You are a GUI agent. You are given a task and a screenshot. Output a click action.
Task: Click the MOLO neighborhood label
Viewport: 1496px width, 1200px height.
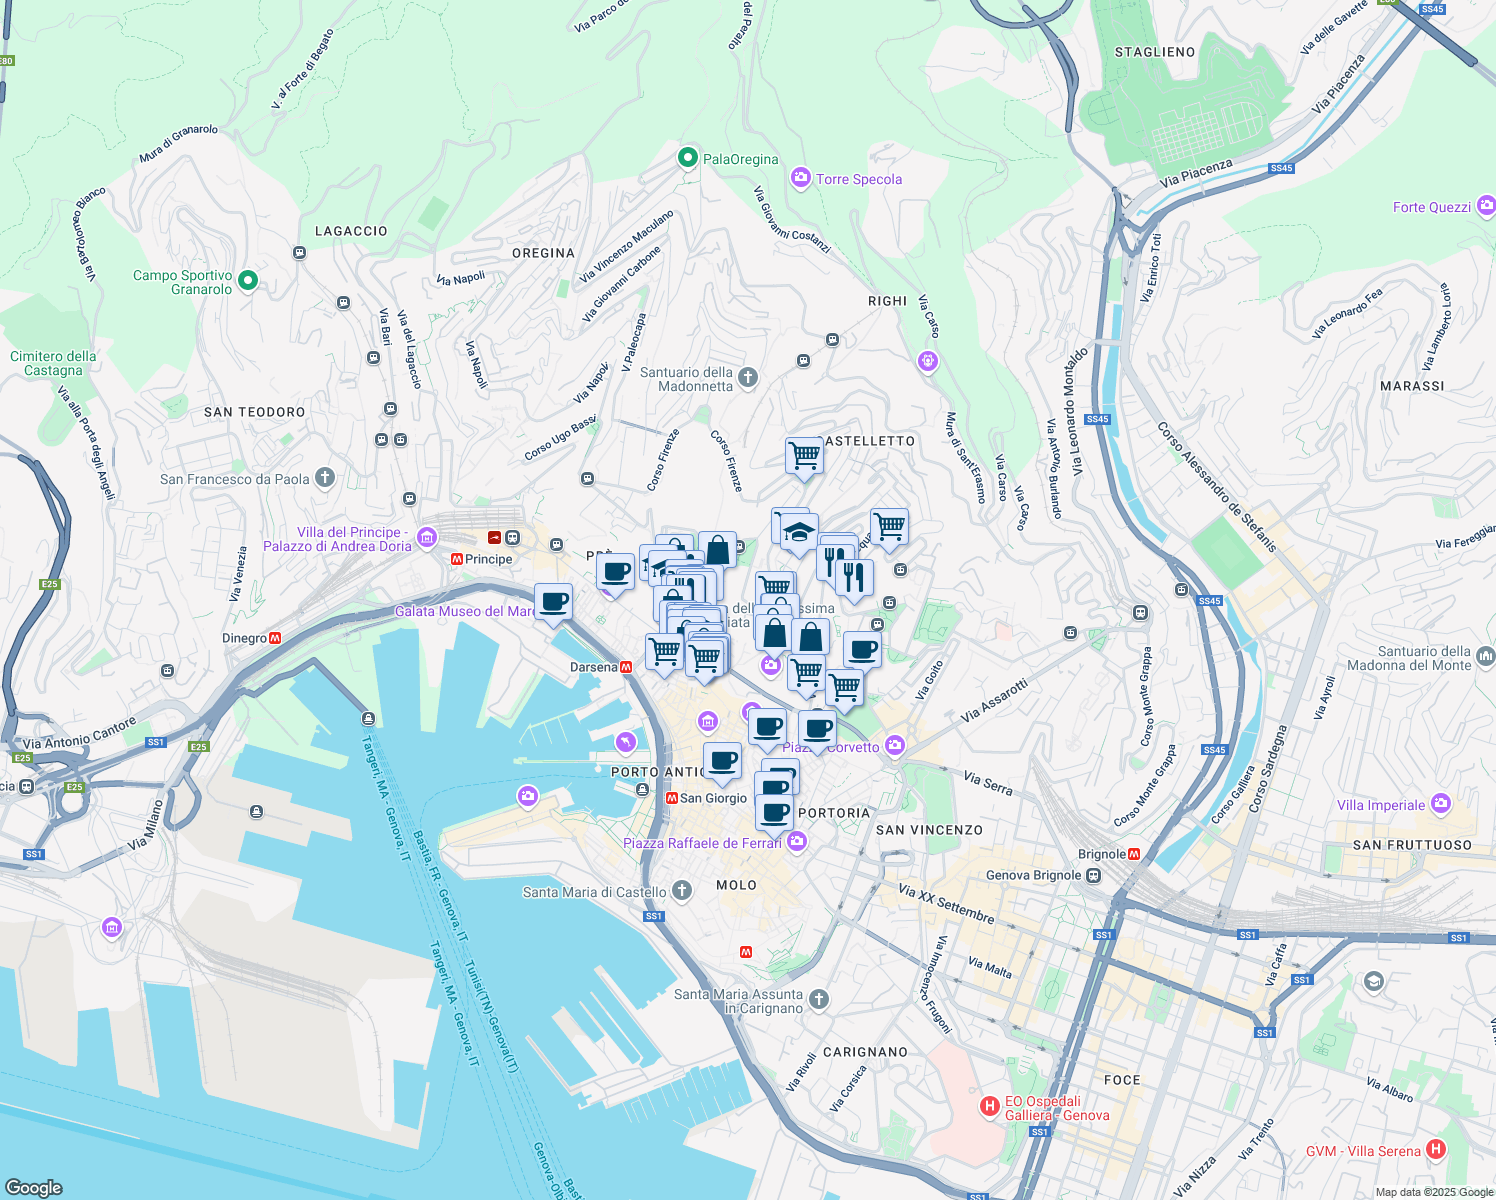click(736, 885)
